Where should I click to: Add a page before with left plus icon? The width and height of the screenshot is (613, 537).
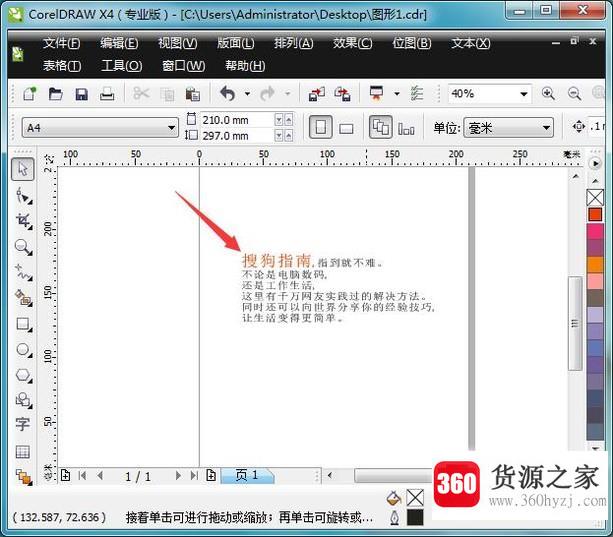pos(66,475)
